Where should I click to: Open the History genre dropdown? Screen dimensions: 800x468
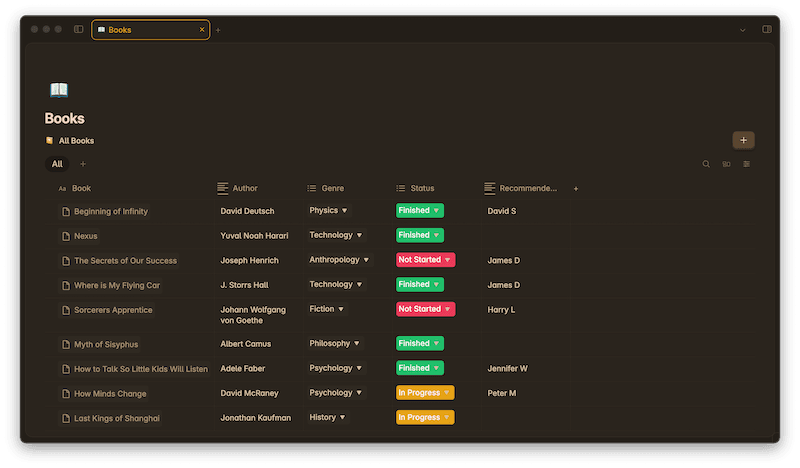[x=327, y=418]
